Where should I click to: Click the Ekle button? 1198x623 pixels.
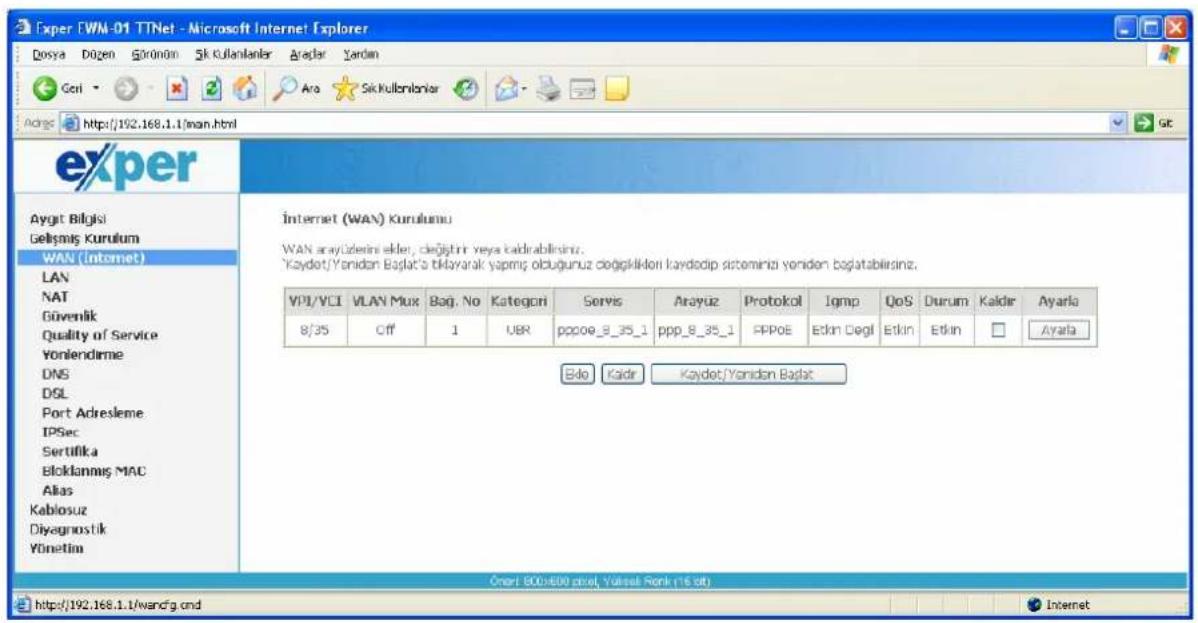click(x=578, y=375)
